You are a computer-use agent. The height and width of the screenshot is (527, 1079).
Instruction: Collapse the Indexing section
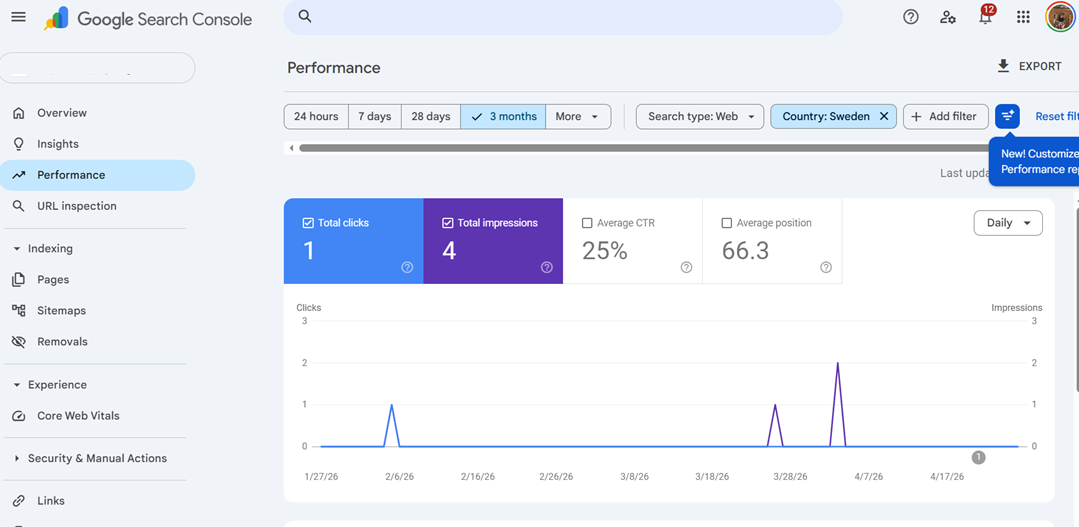17,248
